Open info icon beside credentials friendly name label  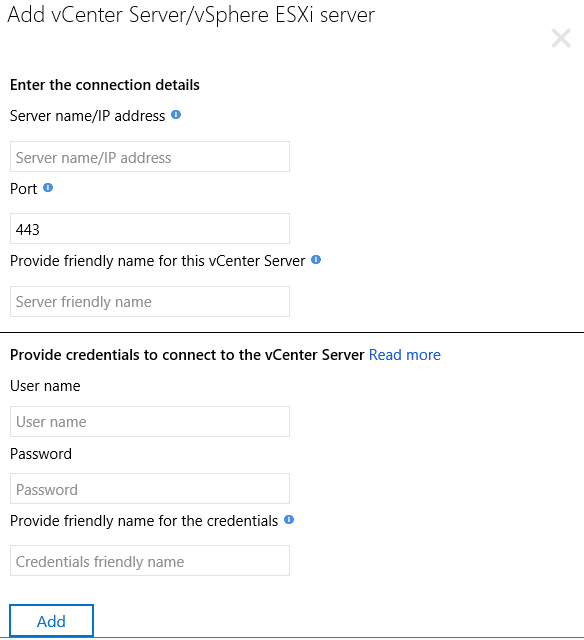289,520
